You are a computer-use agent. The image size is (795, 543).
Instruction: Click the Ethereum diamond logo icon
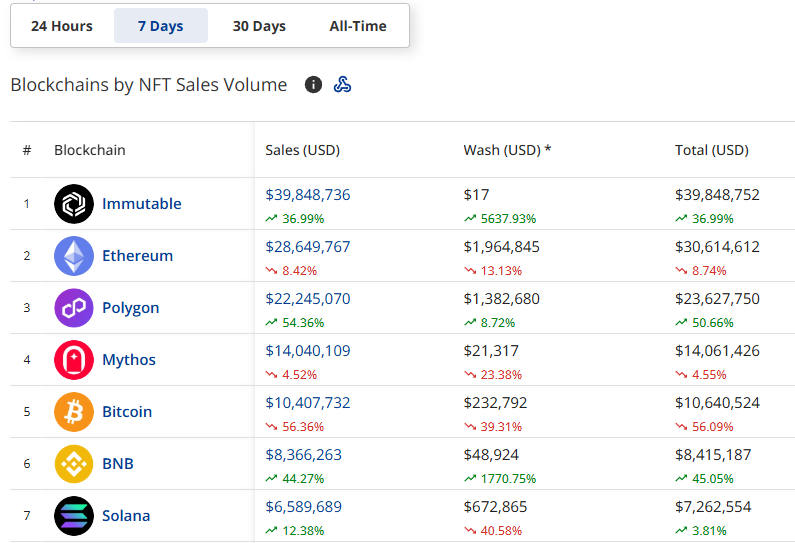tap(74, 256)
